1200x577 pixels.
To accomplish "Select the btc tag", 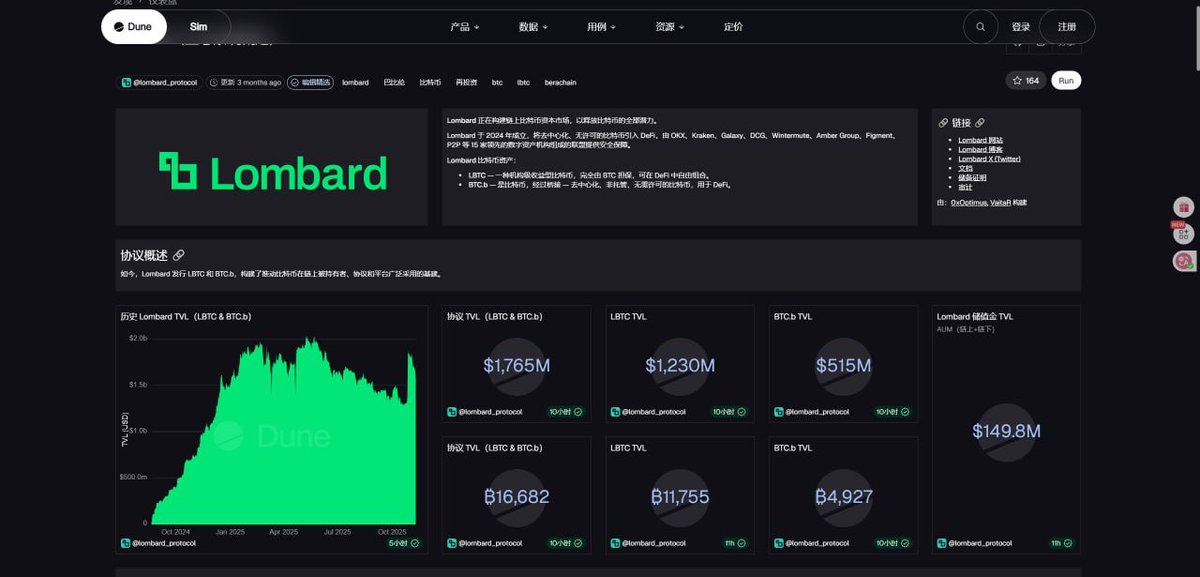I will 497,82.
